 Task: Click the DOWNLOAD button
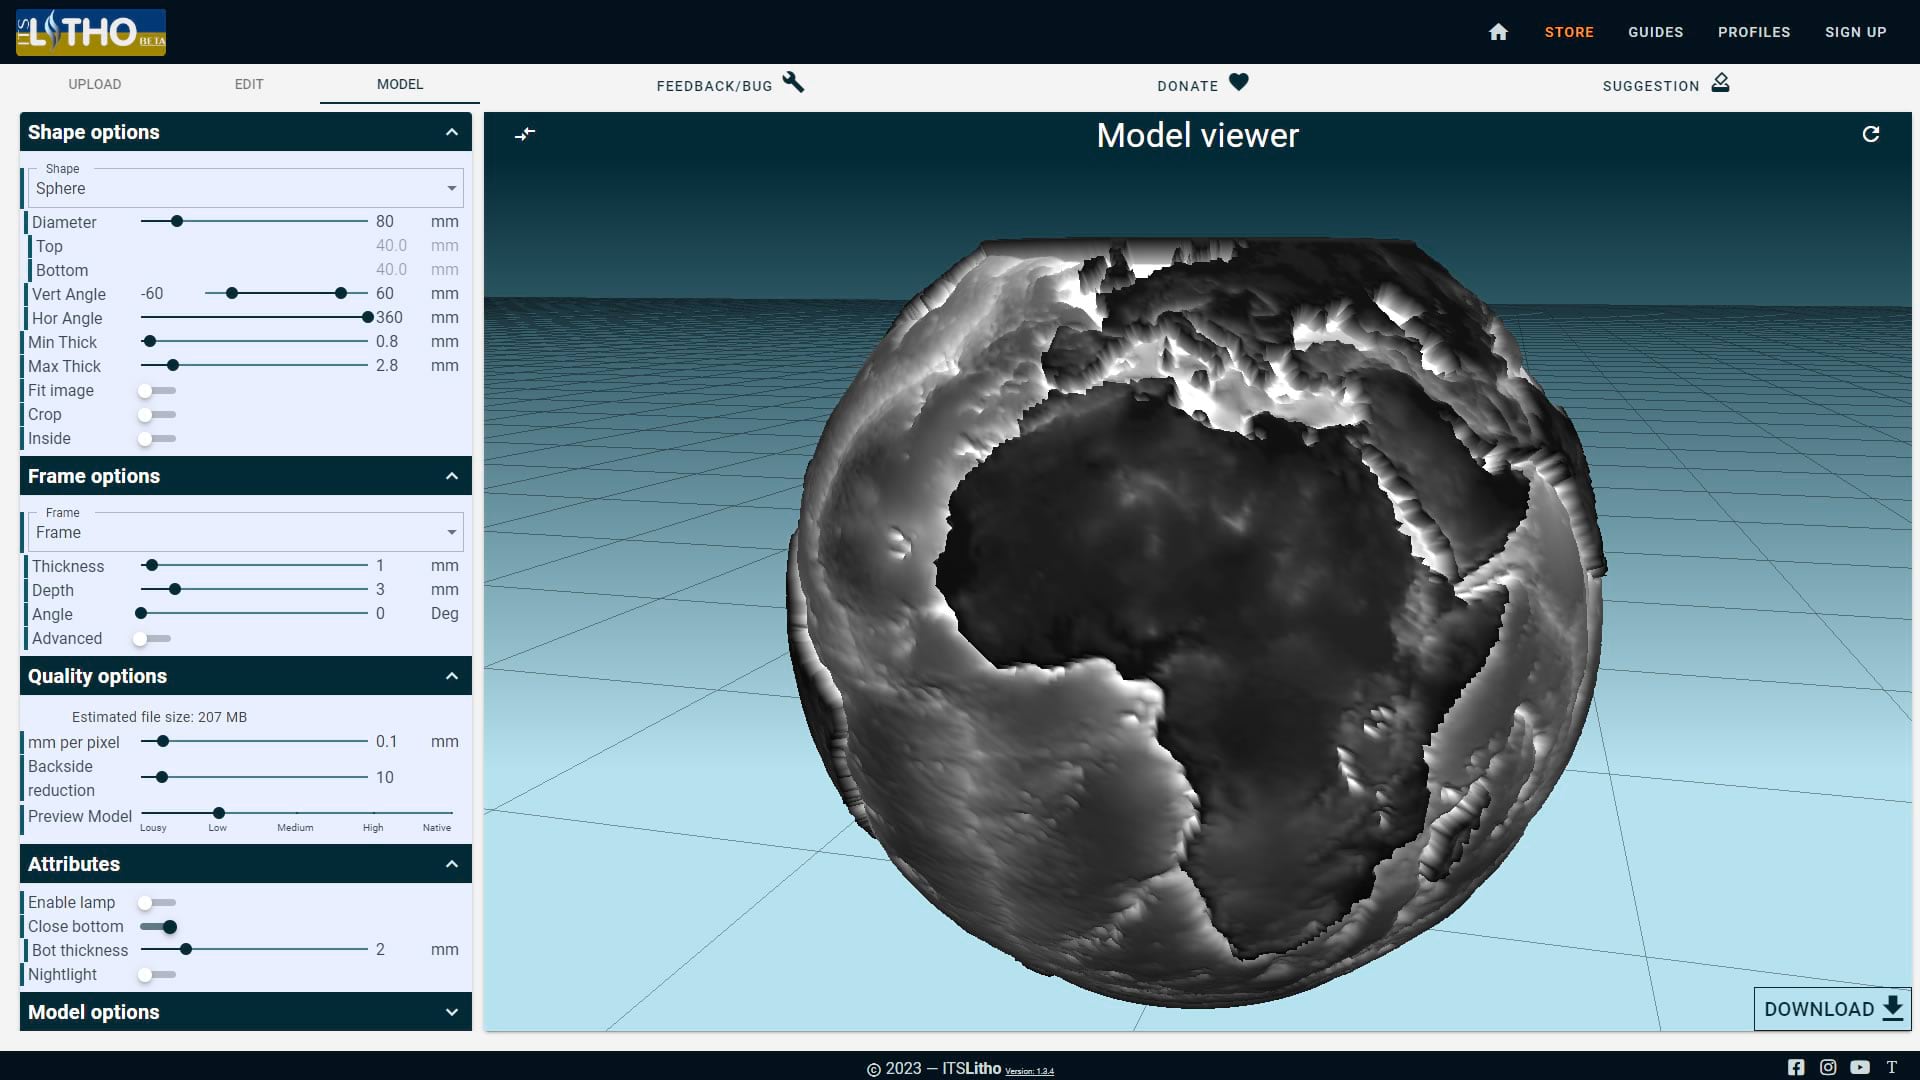pyautogui.click(x=1830, y=1009)
